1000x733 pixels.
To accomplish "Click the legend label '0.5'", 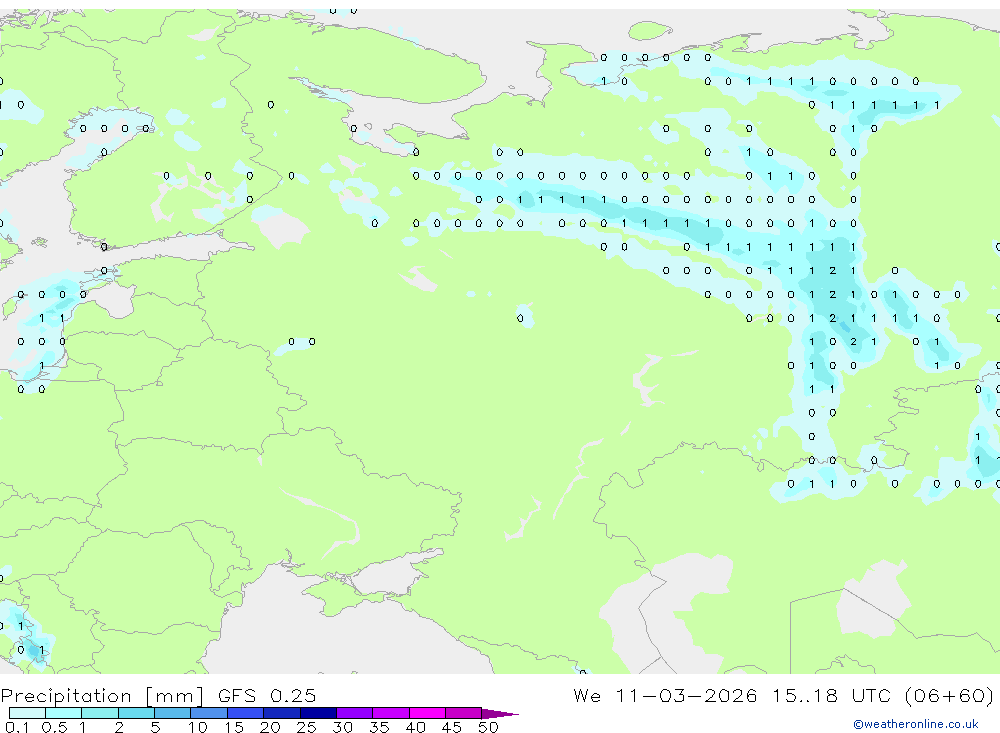I will pos(54,727).
